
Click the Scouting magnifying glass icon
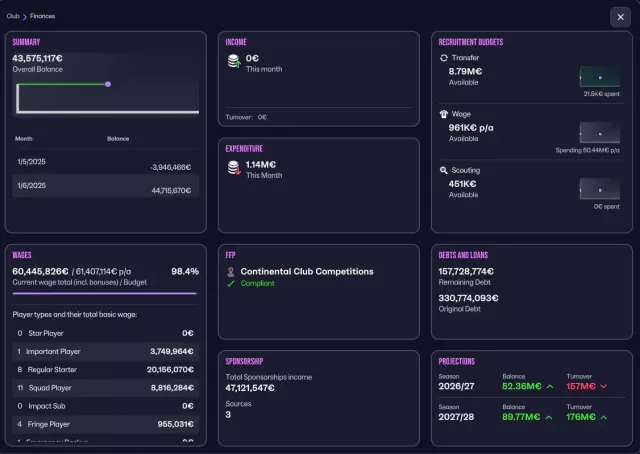click(444, 170)
